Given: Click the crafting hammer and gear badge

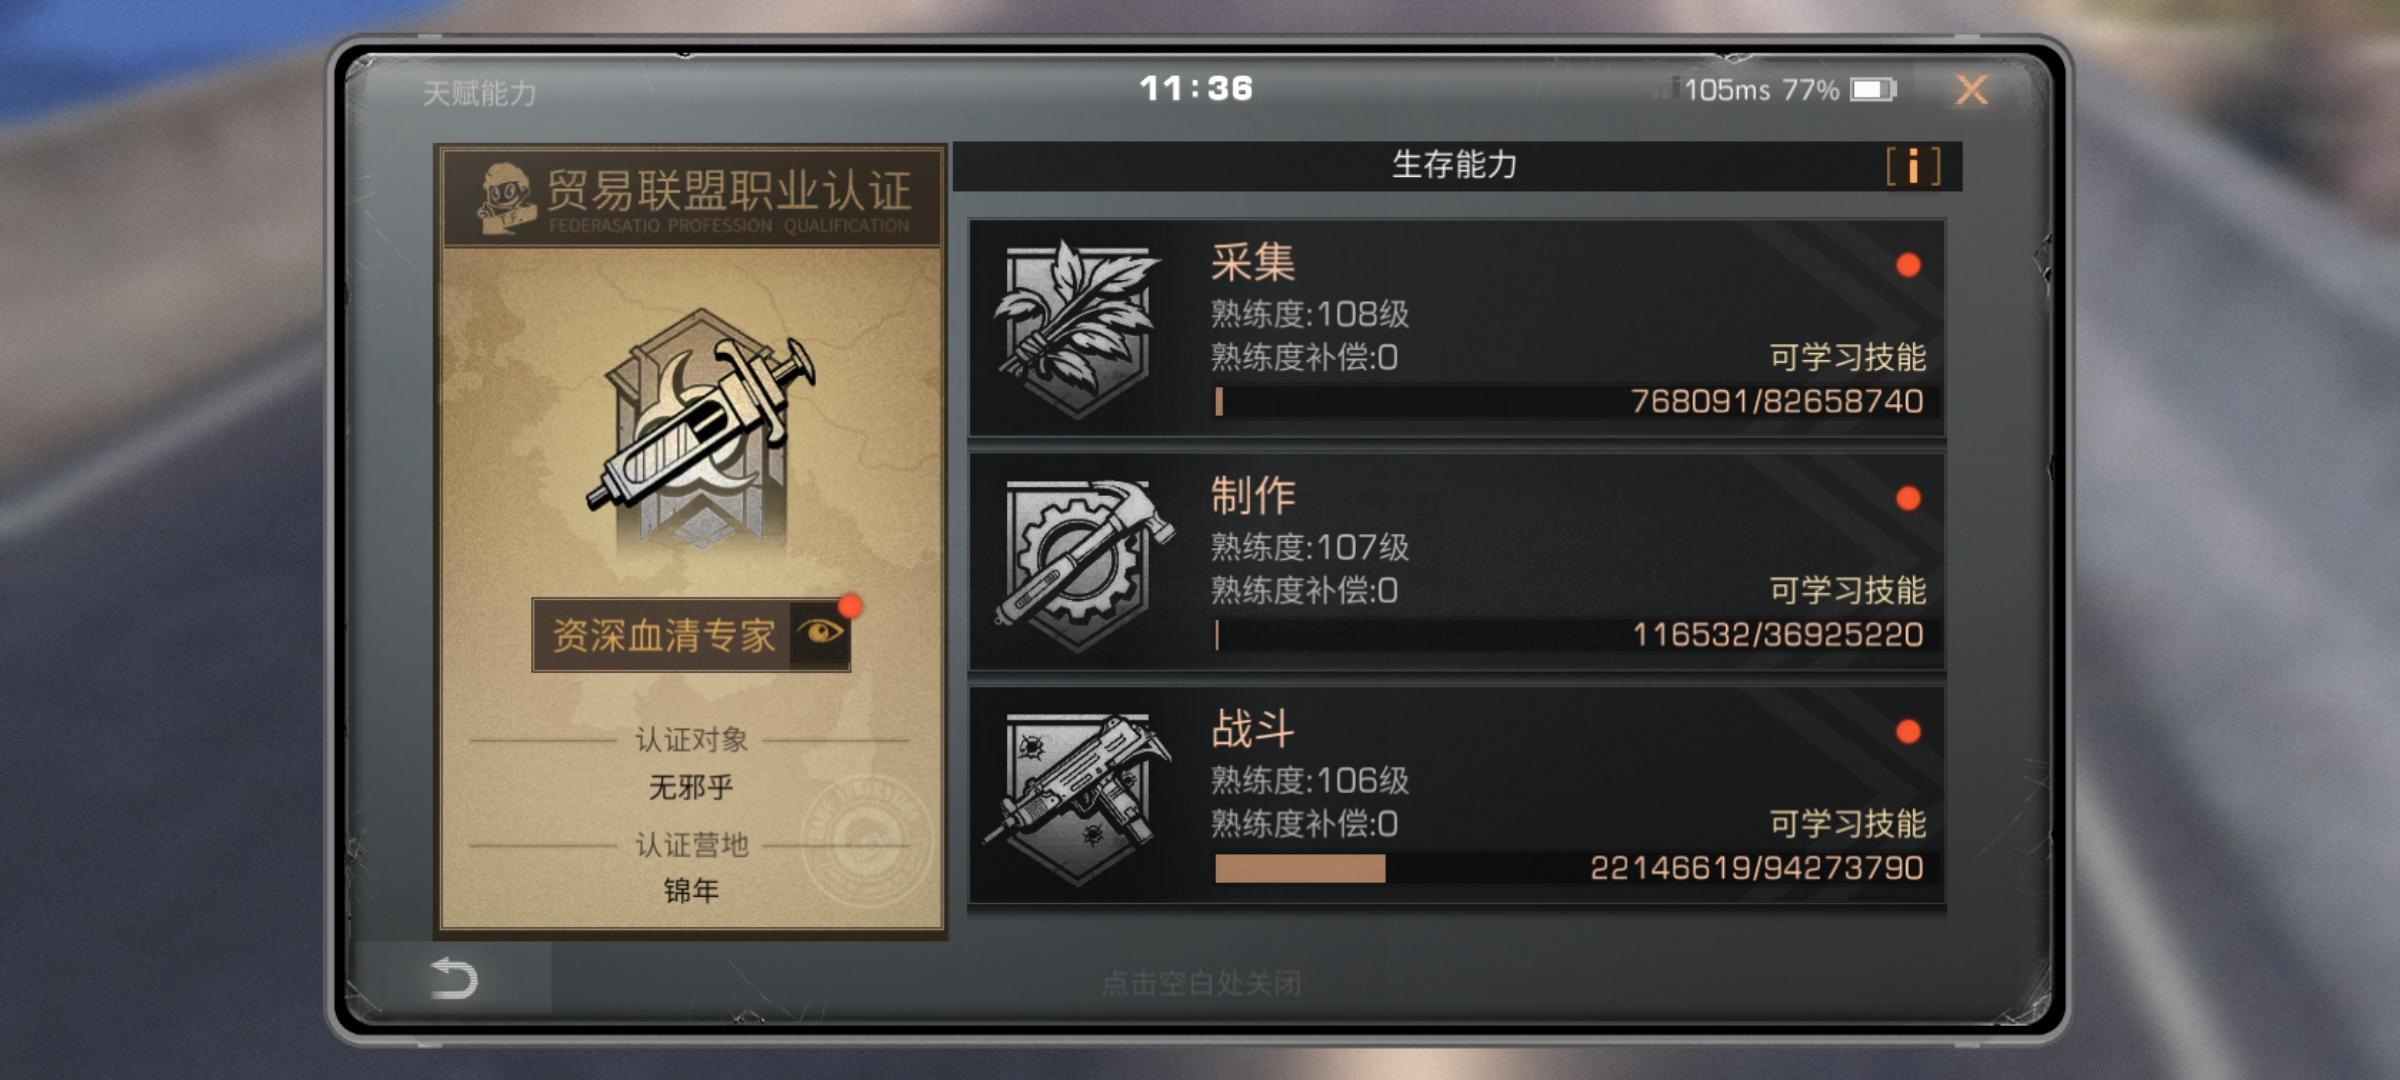Looking at the screenshot, I should point(1084,563).
